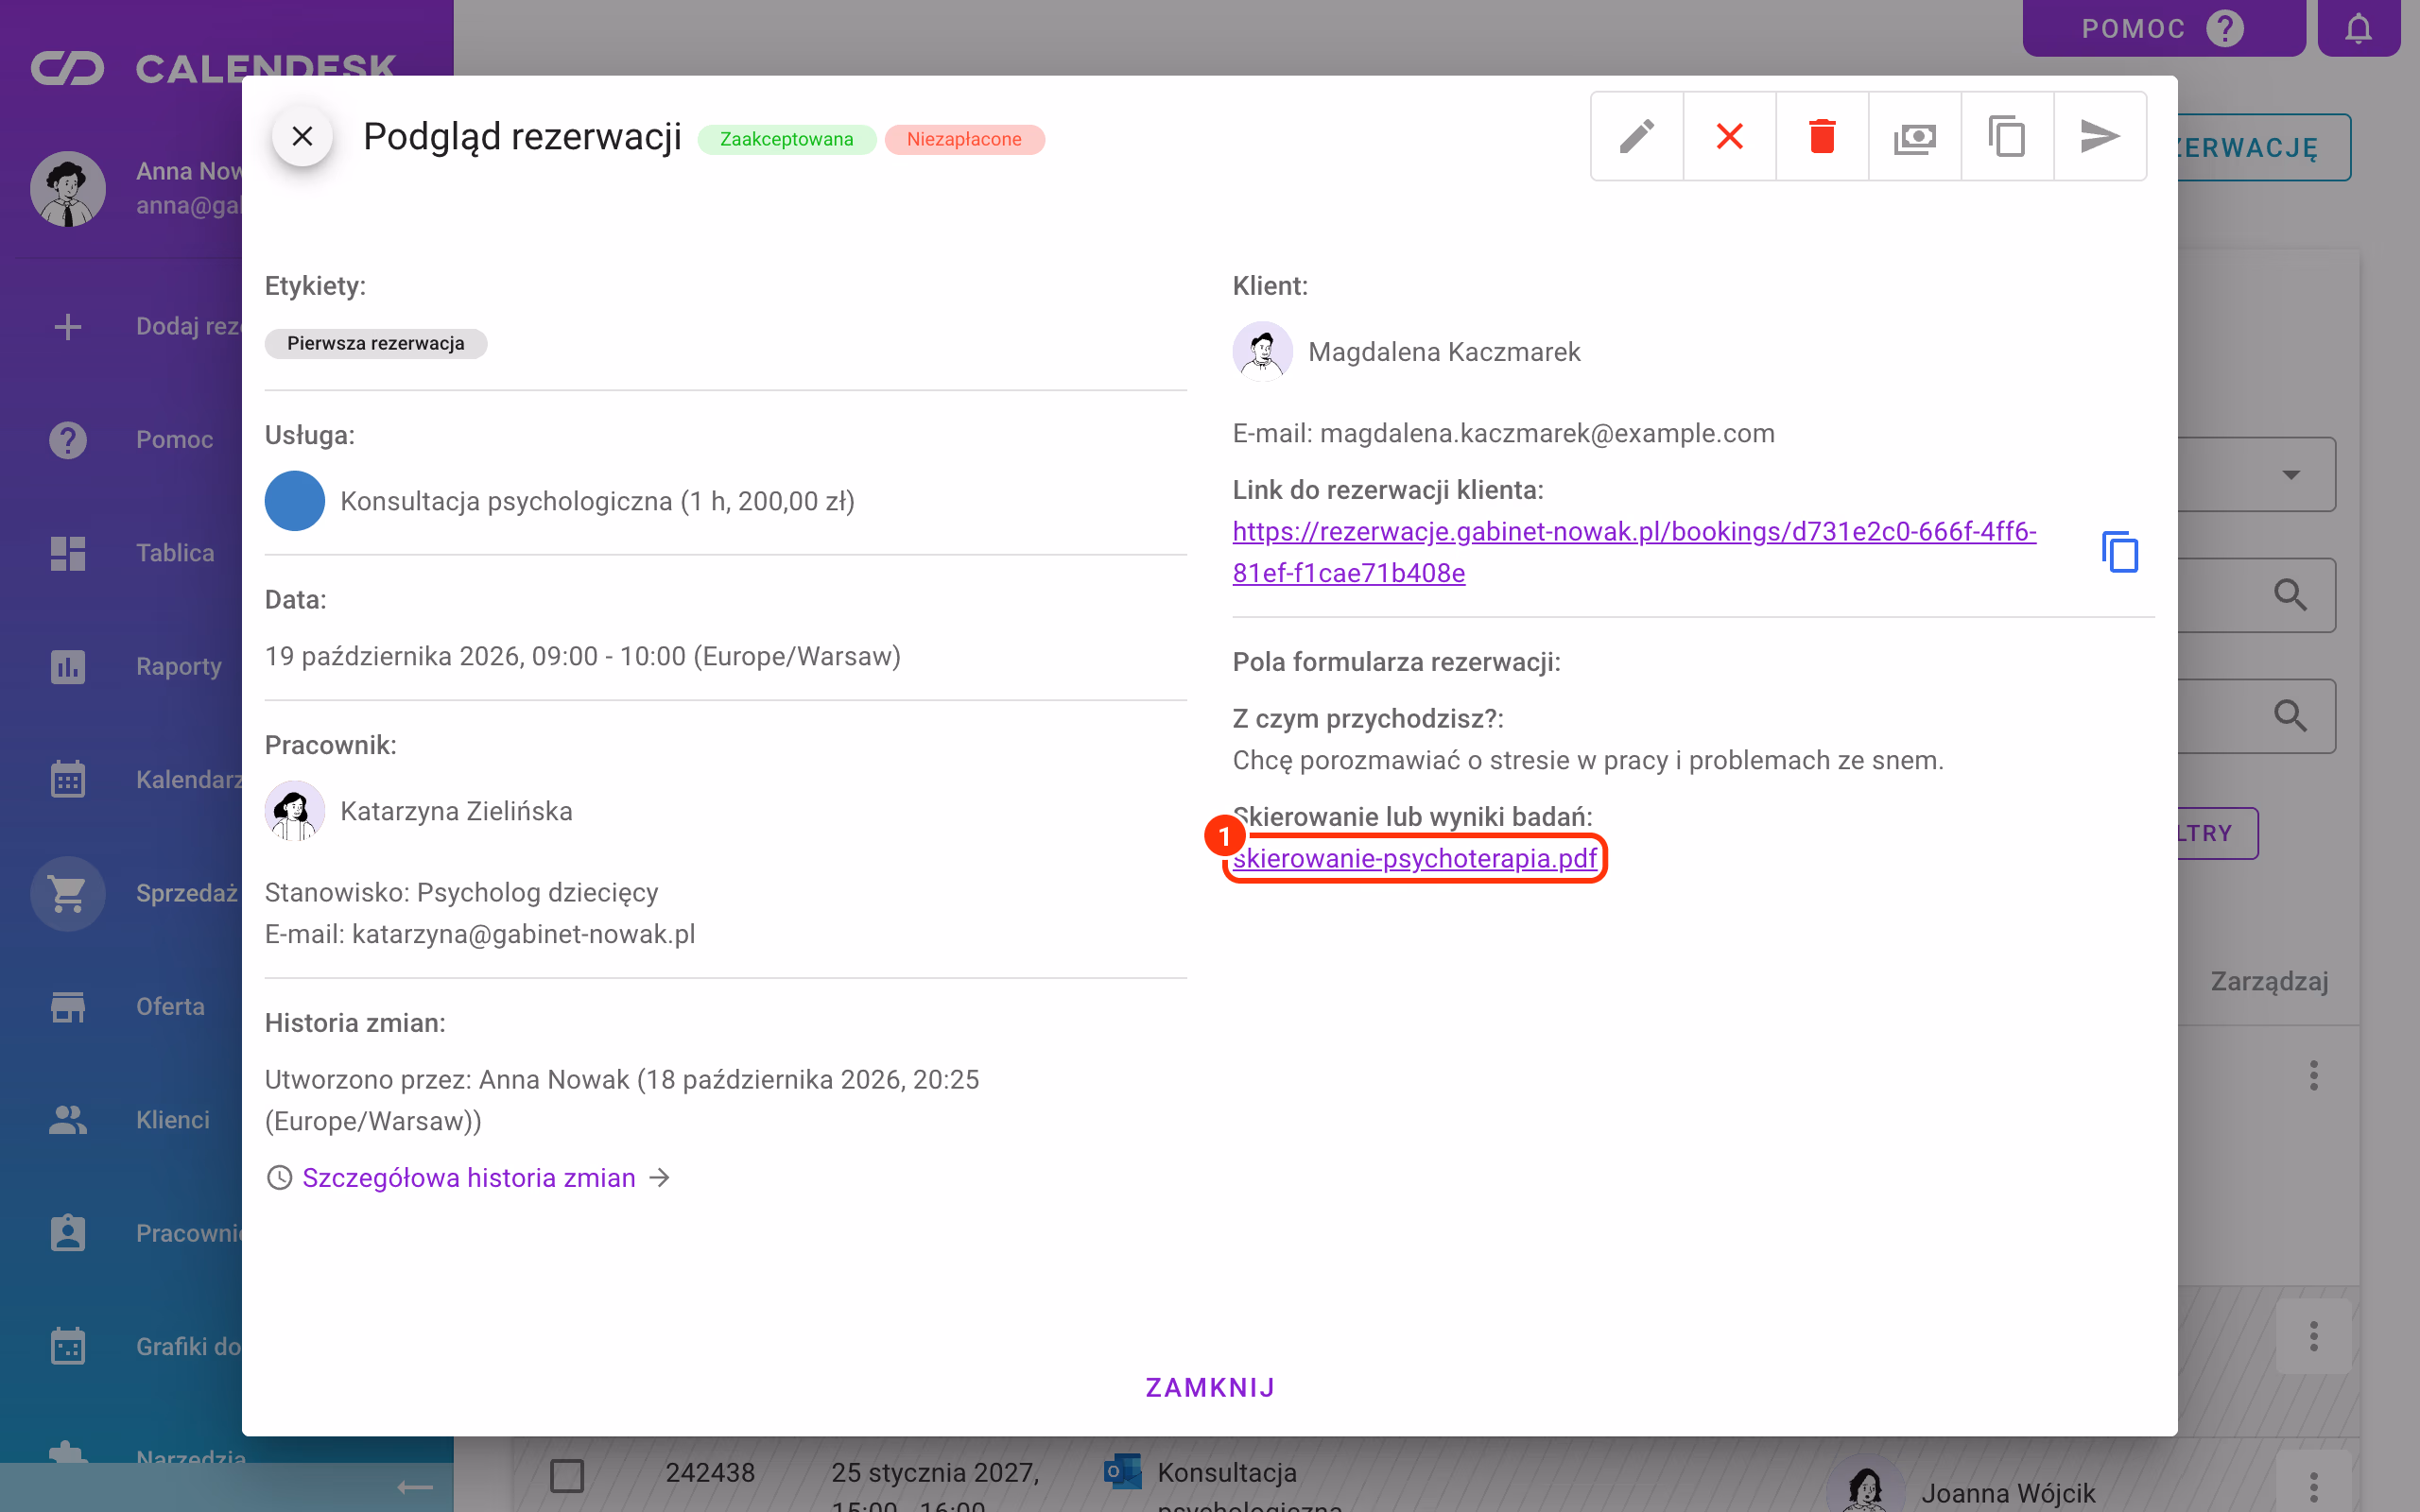Open the notifications bell icon

(2358, 28)
